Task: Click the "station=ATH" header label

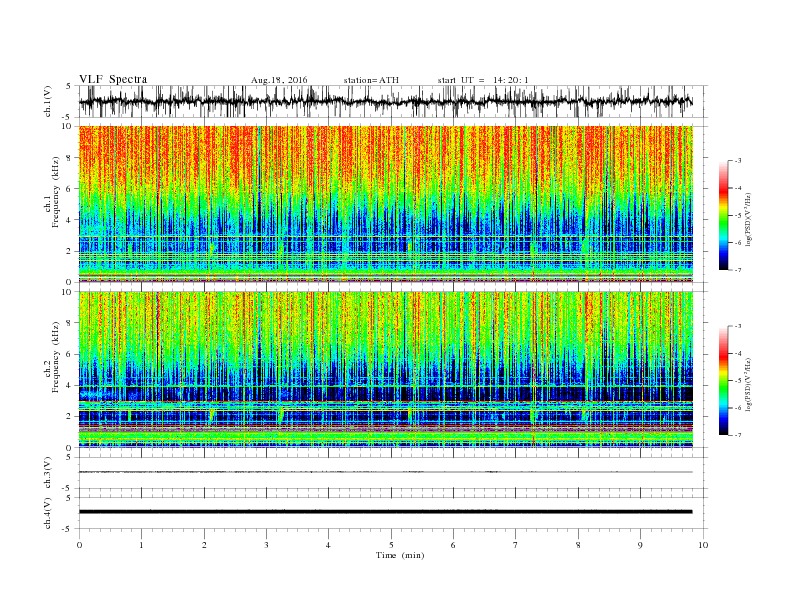Action: (371, 80)
